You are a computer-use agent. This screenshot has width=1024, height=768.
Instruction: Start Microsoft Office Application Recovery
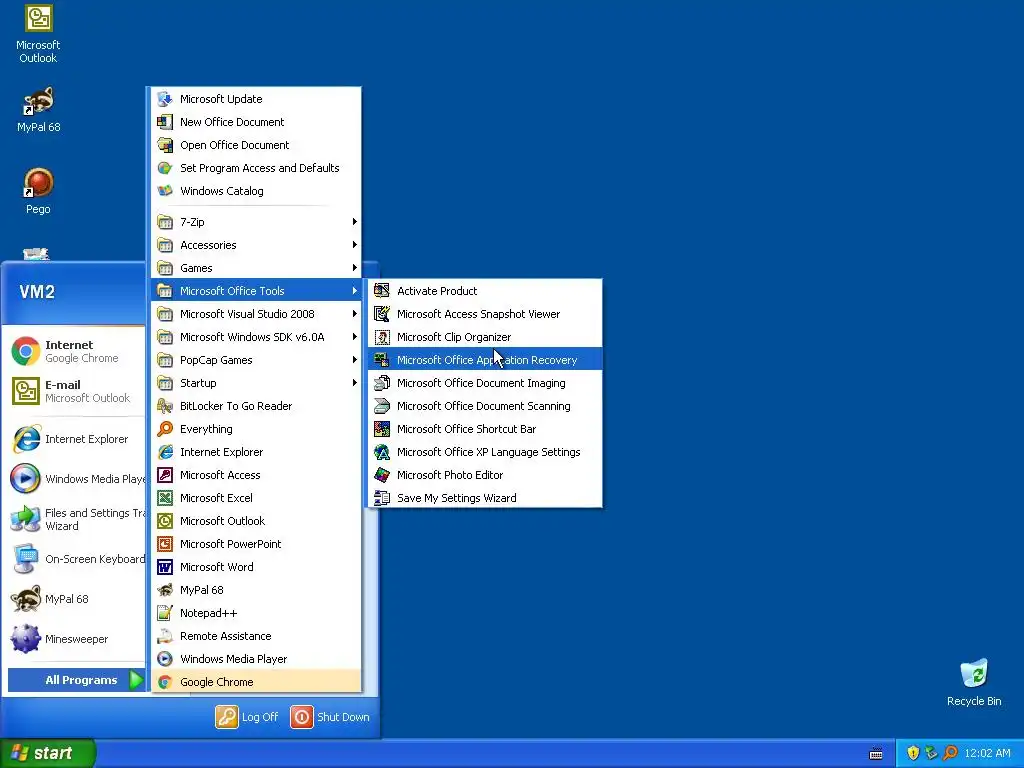(485, 360)
